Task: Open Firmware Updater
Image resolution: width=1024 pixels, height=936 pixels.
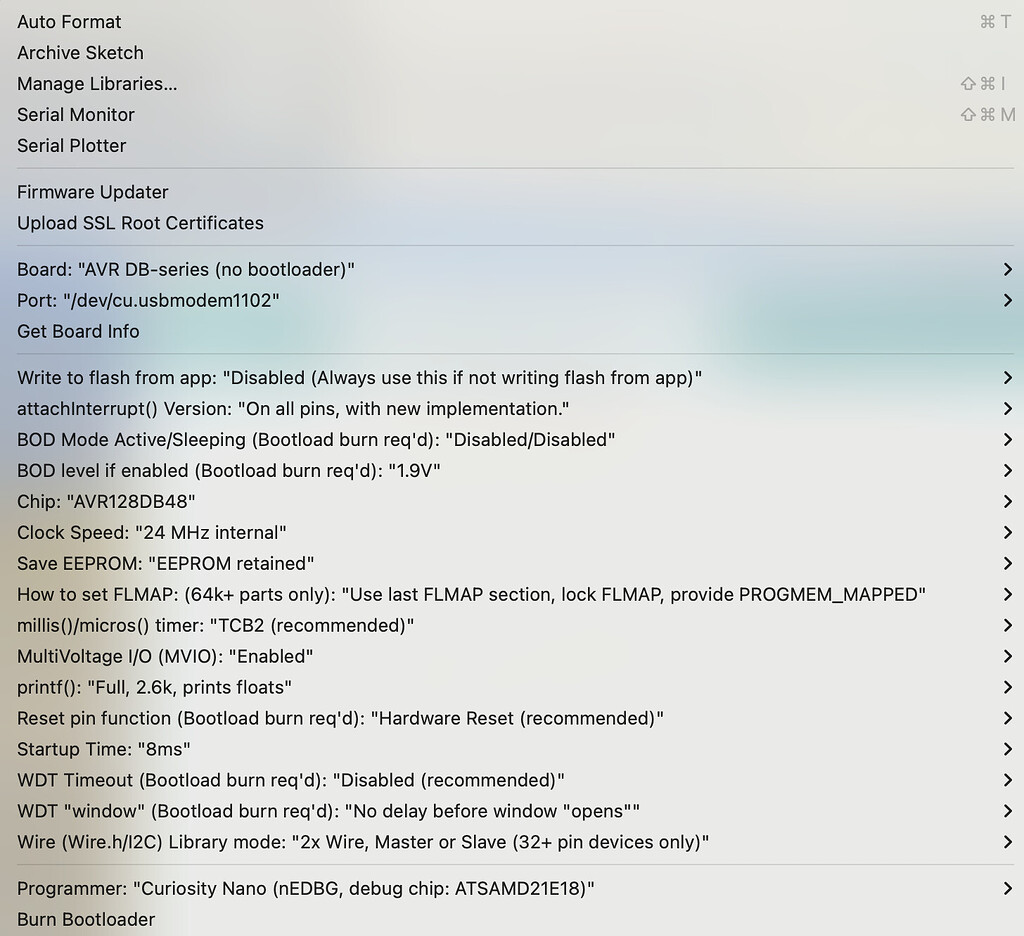Action: [x=512, y=192]
